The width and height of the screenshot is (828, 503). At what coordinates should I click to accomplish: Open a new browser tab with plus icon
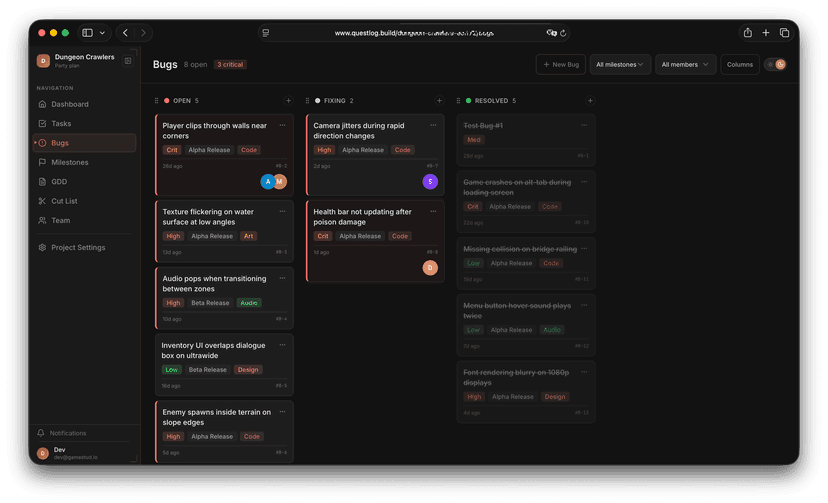pyautogui.click(x=766, y=33)
